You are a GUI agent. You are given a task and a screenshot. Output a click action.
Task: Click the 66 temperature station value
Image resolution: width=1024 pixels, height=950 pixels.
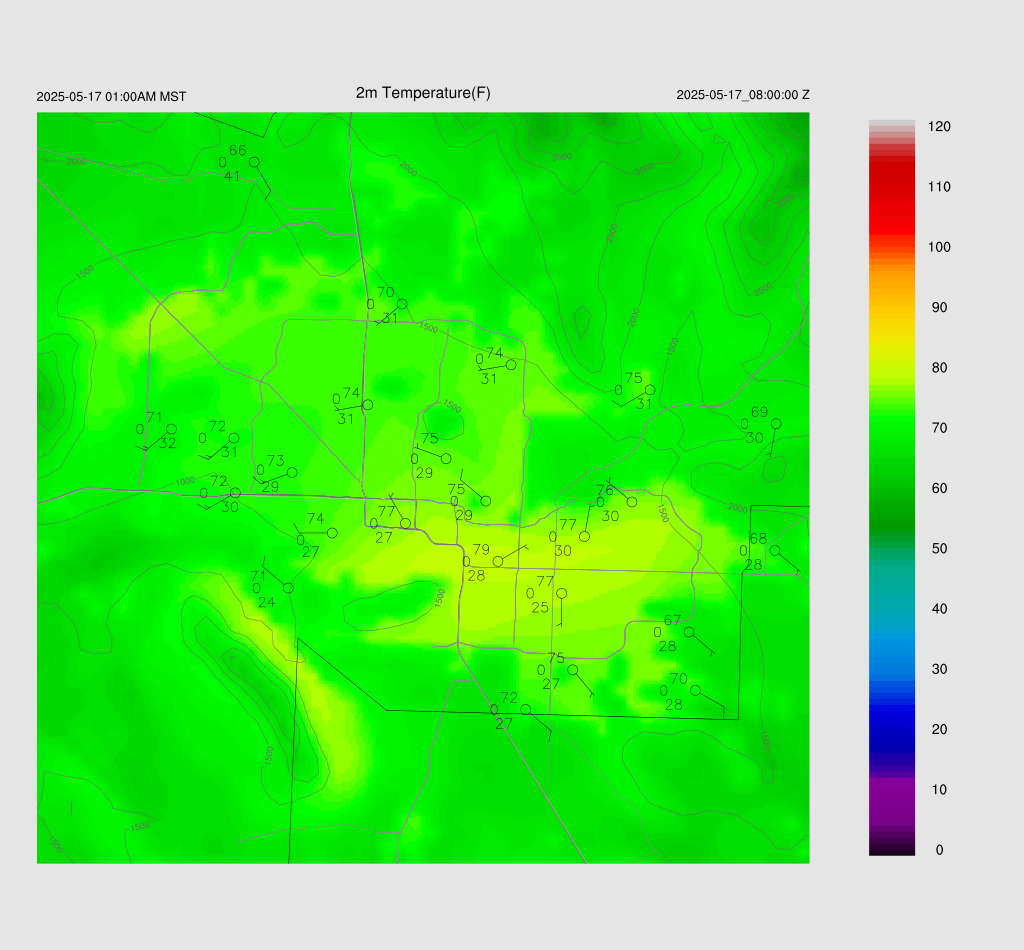click(x=238, y=150)
